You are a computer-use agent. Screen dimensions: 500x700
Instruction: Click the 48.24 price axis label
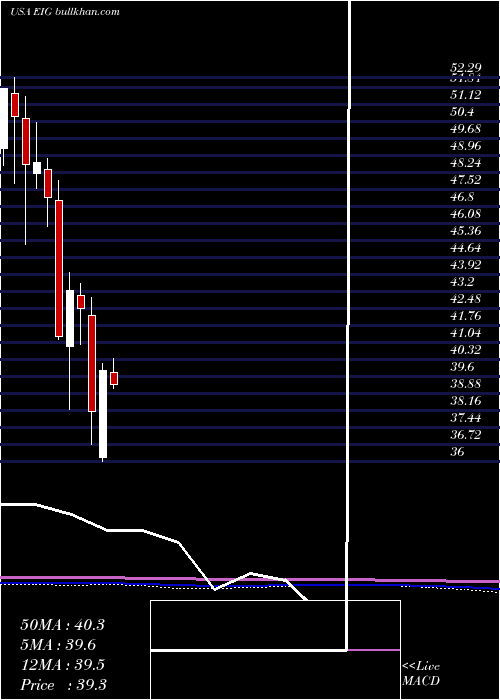466,163
